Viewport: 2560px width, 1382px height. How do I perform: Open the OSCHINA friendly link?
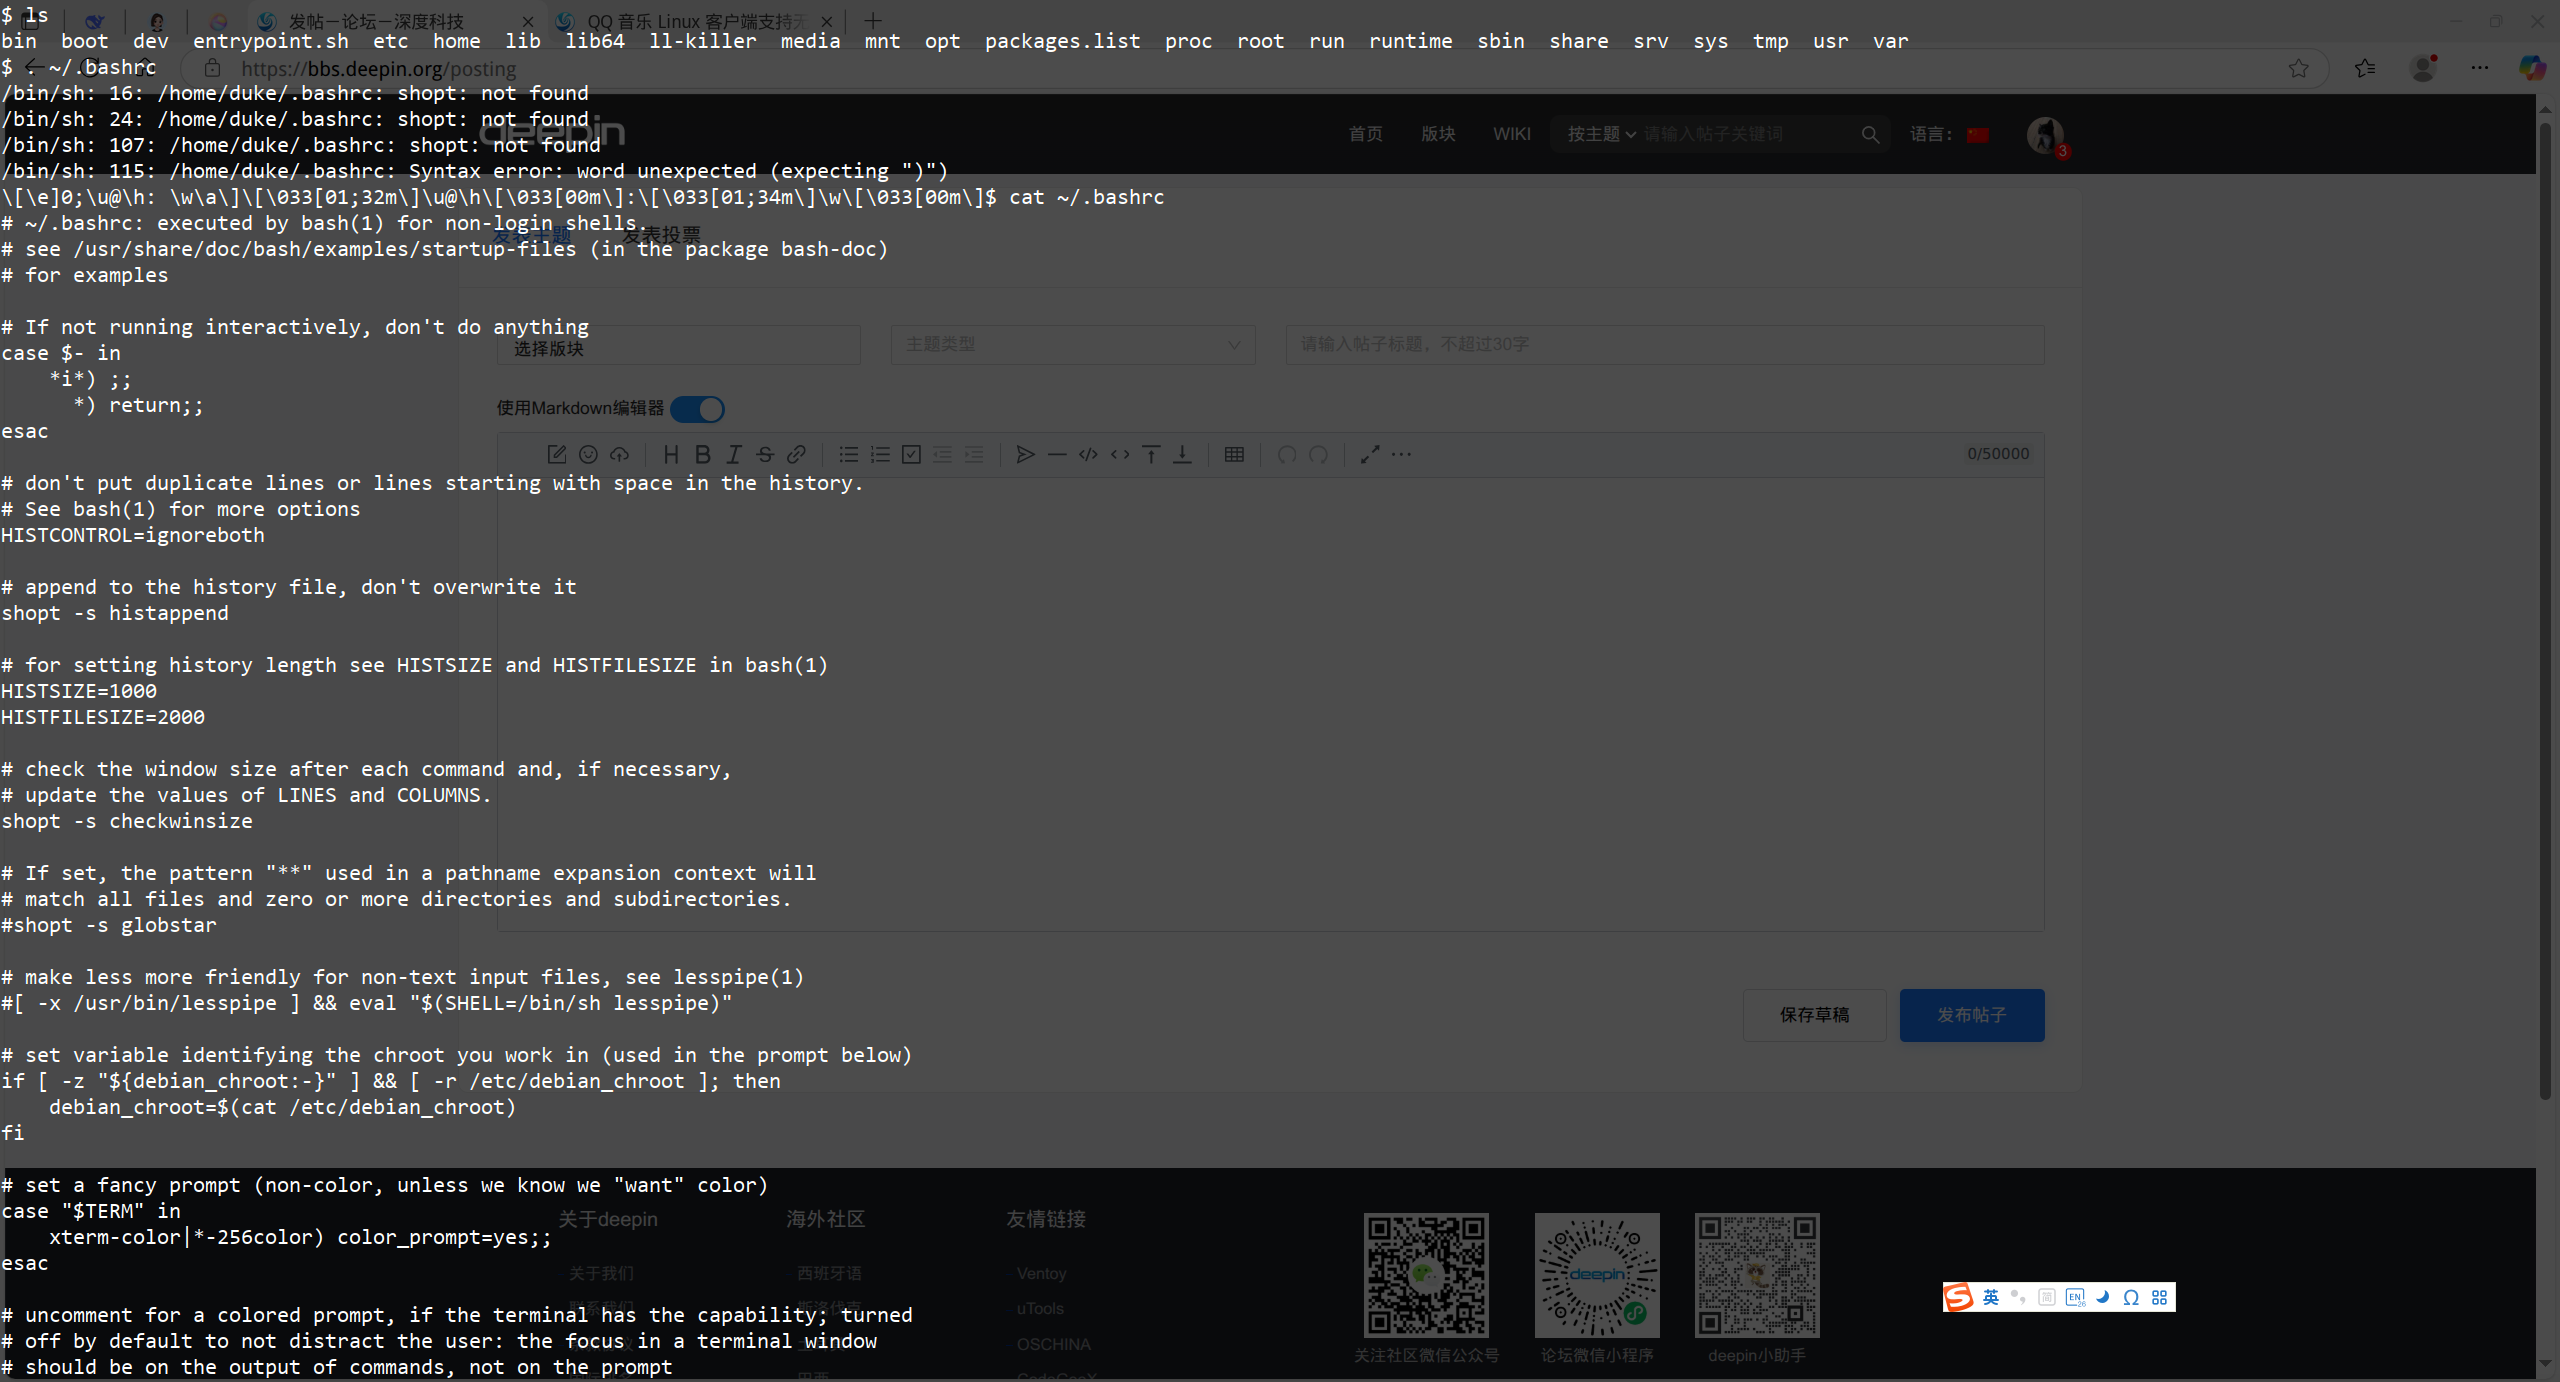tap(1053, 1344)
